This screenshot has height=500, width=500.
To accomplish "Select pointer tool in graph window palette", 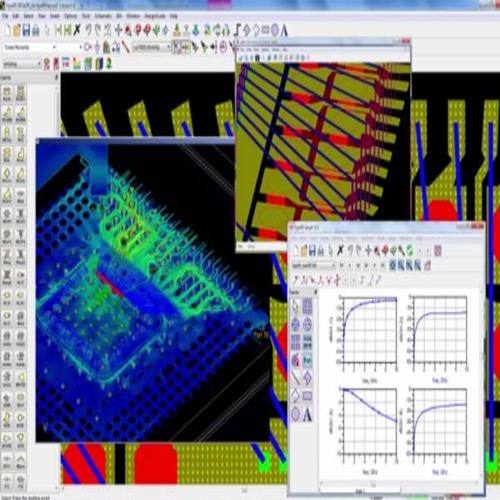I will (295, 306).
